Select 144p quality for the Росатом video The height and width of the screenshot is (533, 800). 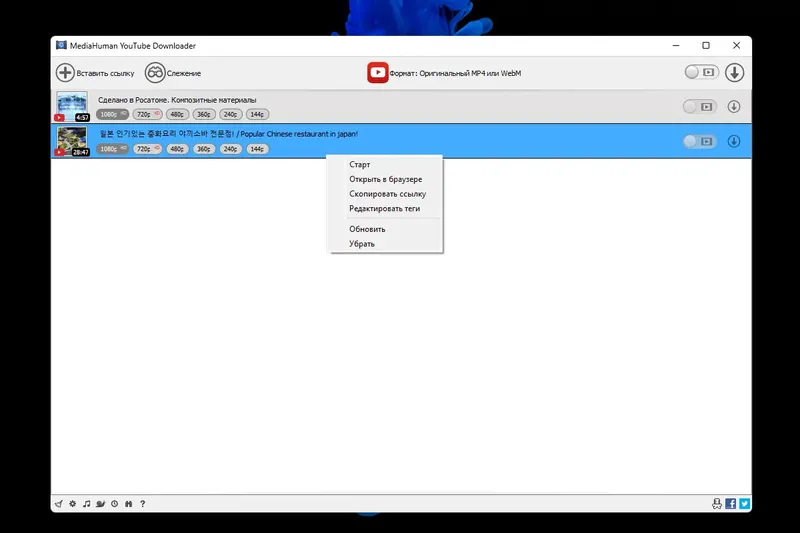click(x=257, y=114)
